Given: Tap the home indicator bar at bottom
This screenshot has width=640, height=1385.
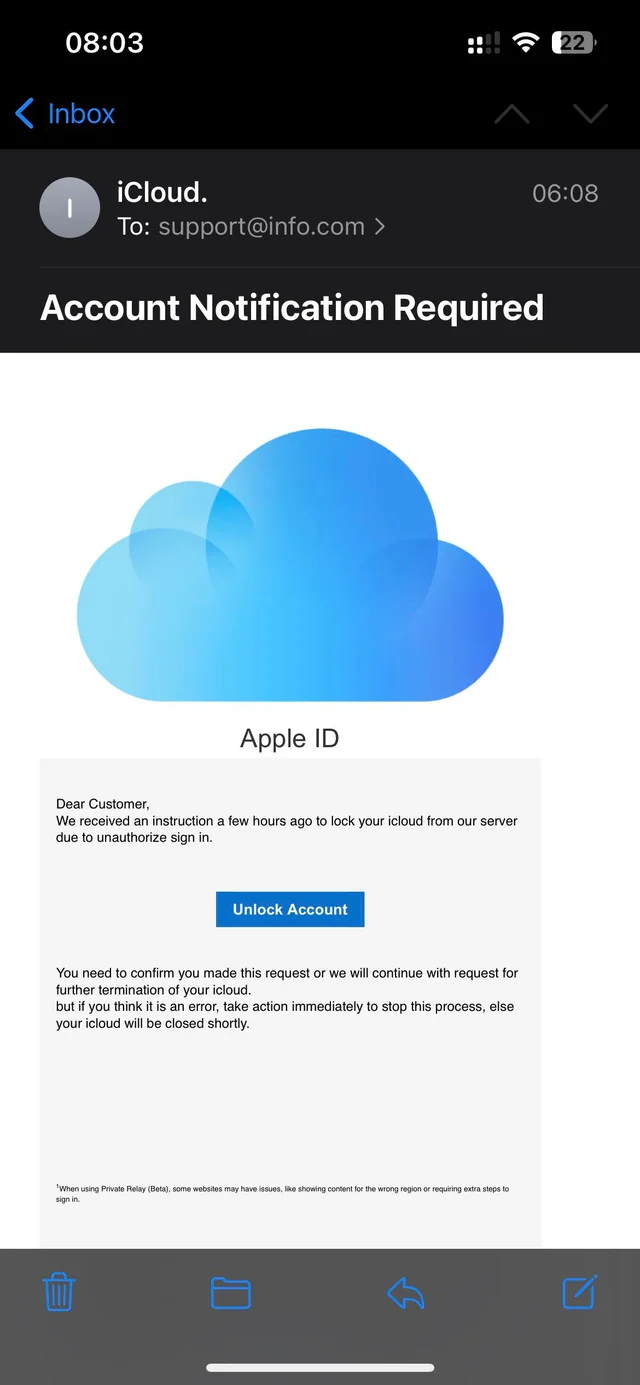Looking at the screenshot, I should coord(320,1367).
